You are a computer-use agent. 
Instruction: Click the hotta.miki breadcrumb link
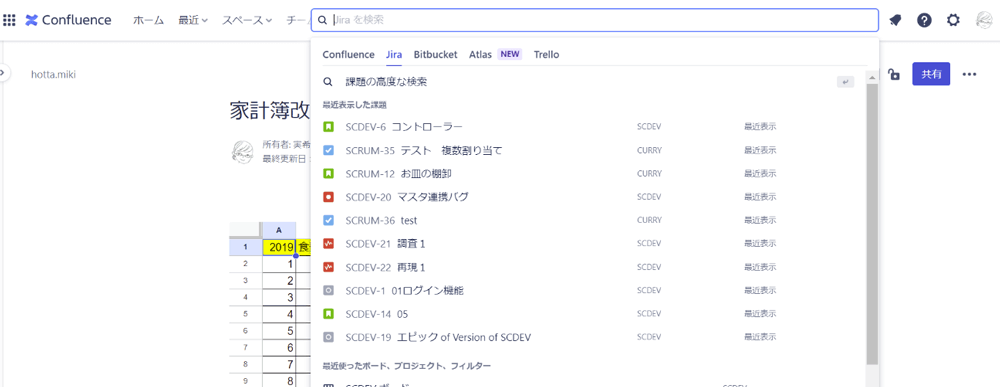(x=54, y=75)
